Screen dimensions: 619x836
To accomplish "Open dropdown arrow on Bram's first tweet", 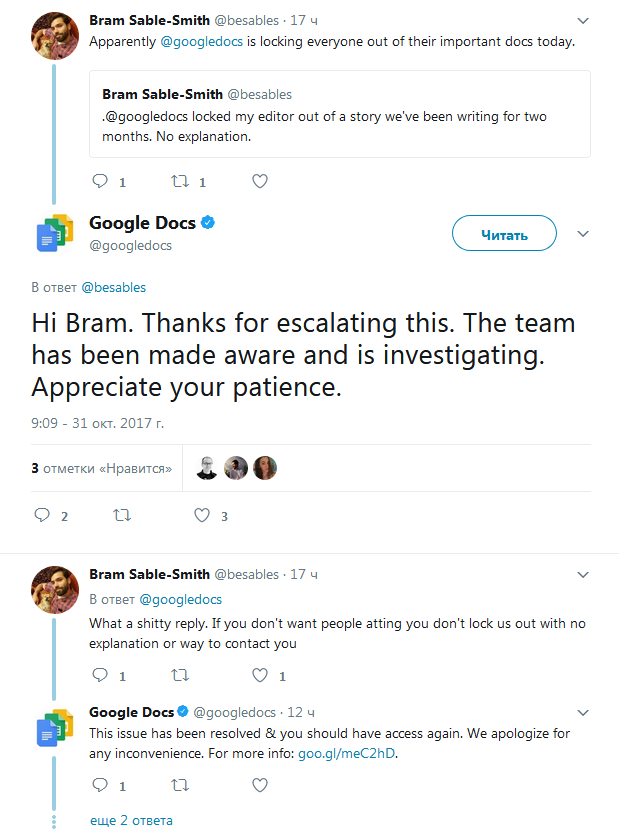I will 584,20.
